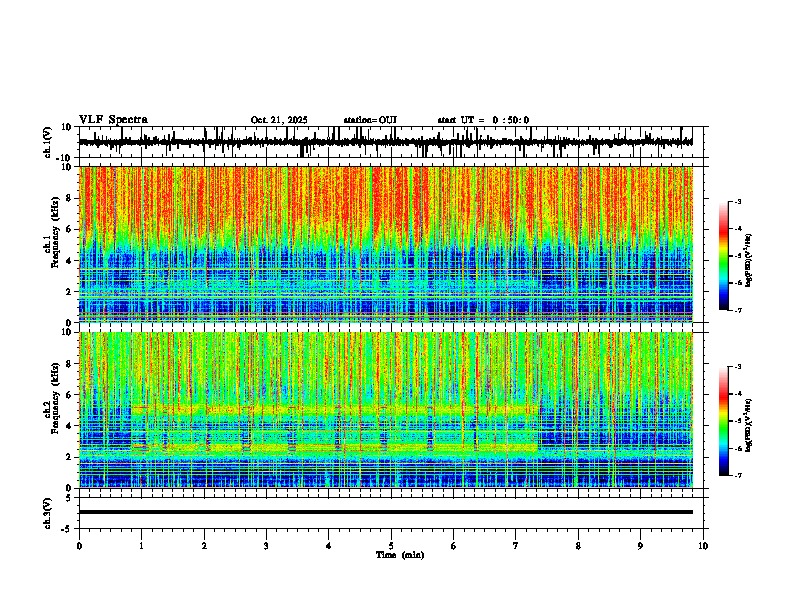Click the time axis tick label "7"
Screen dimensions: 792x612
[x=516, y=546]
